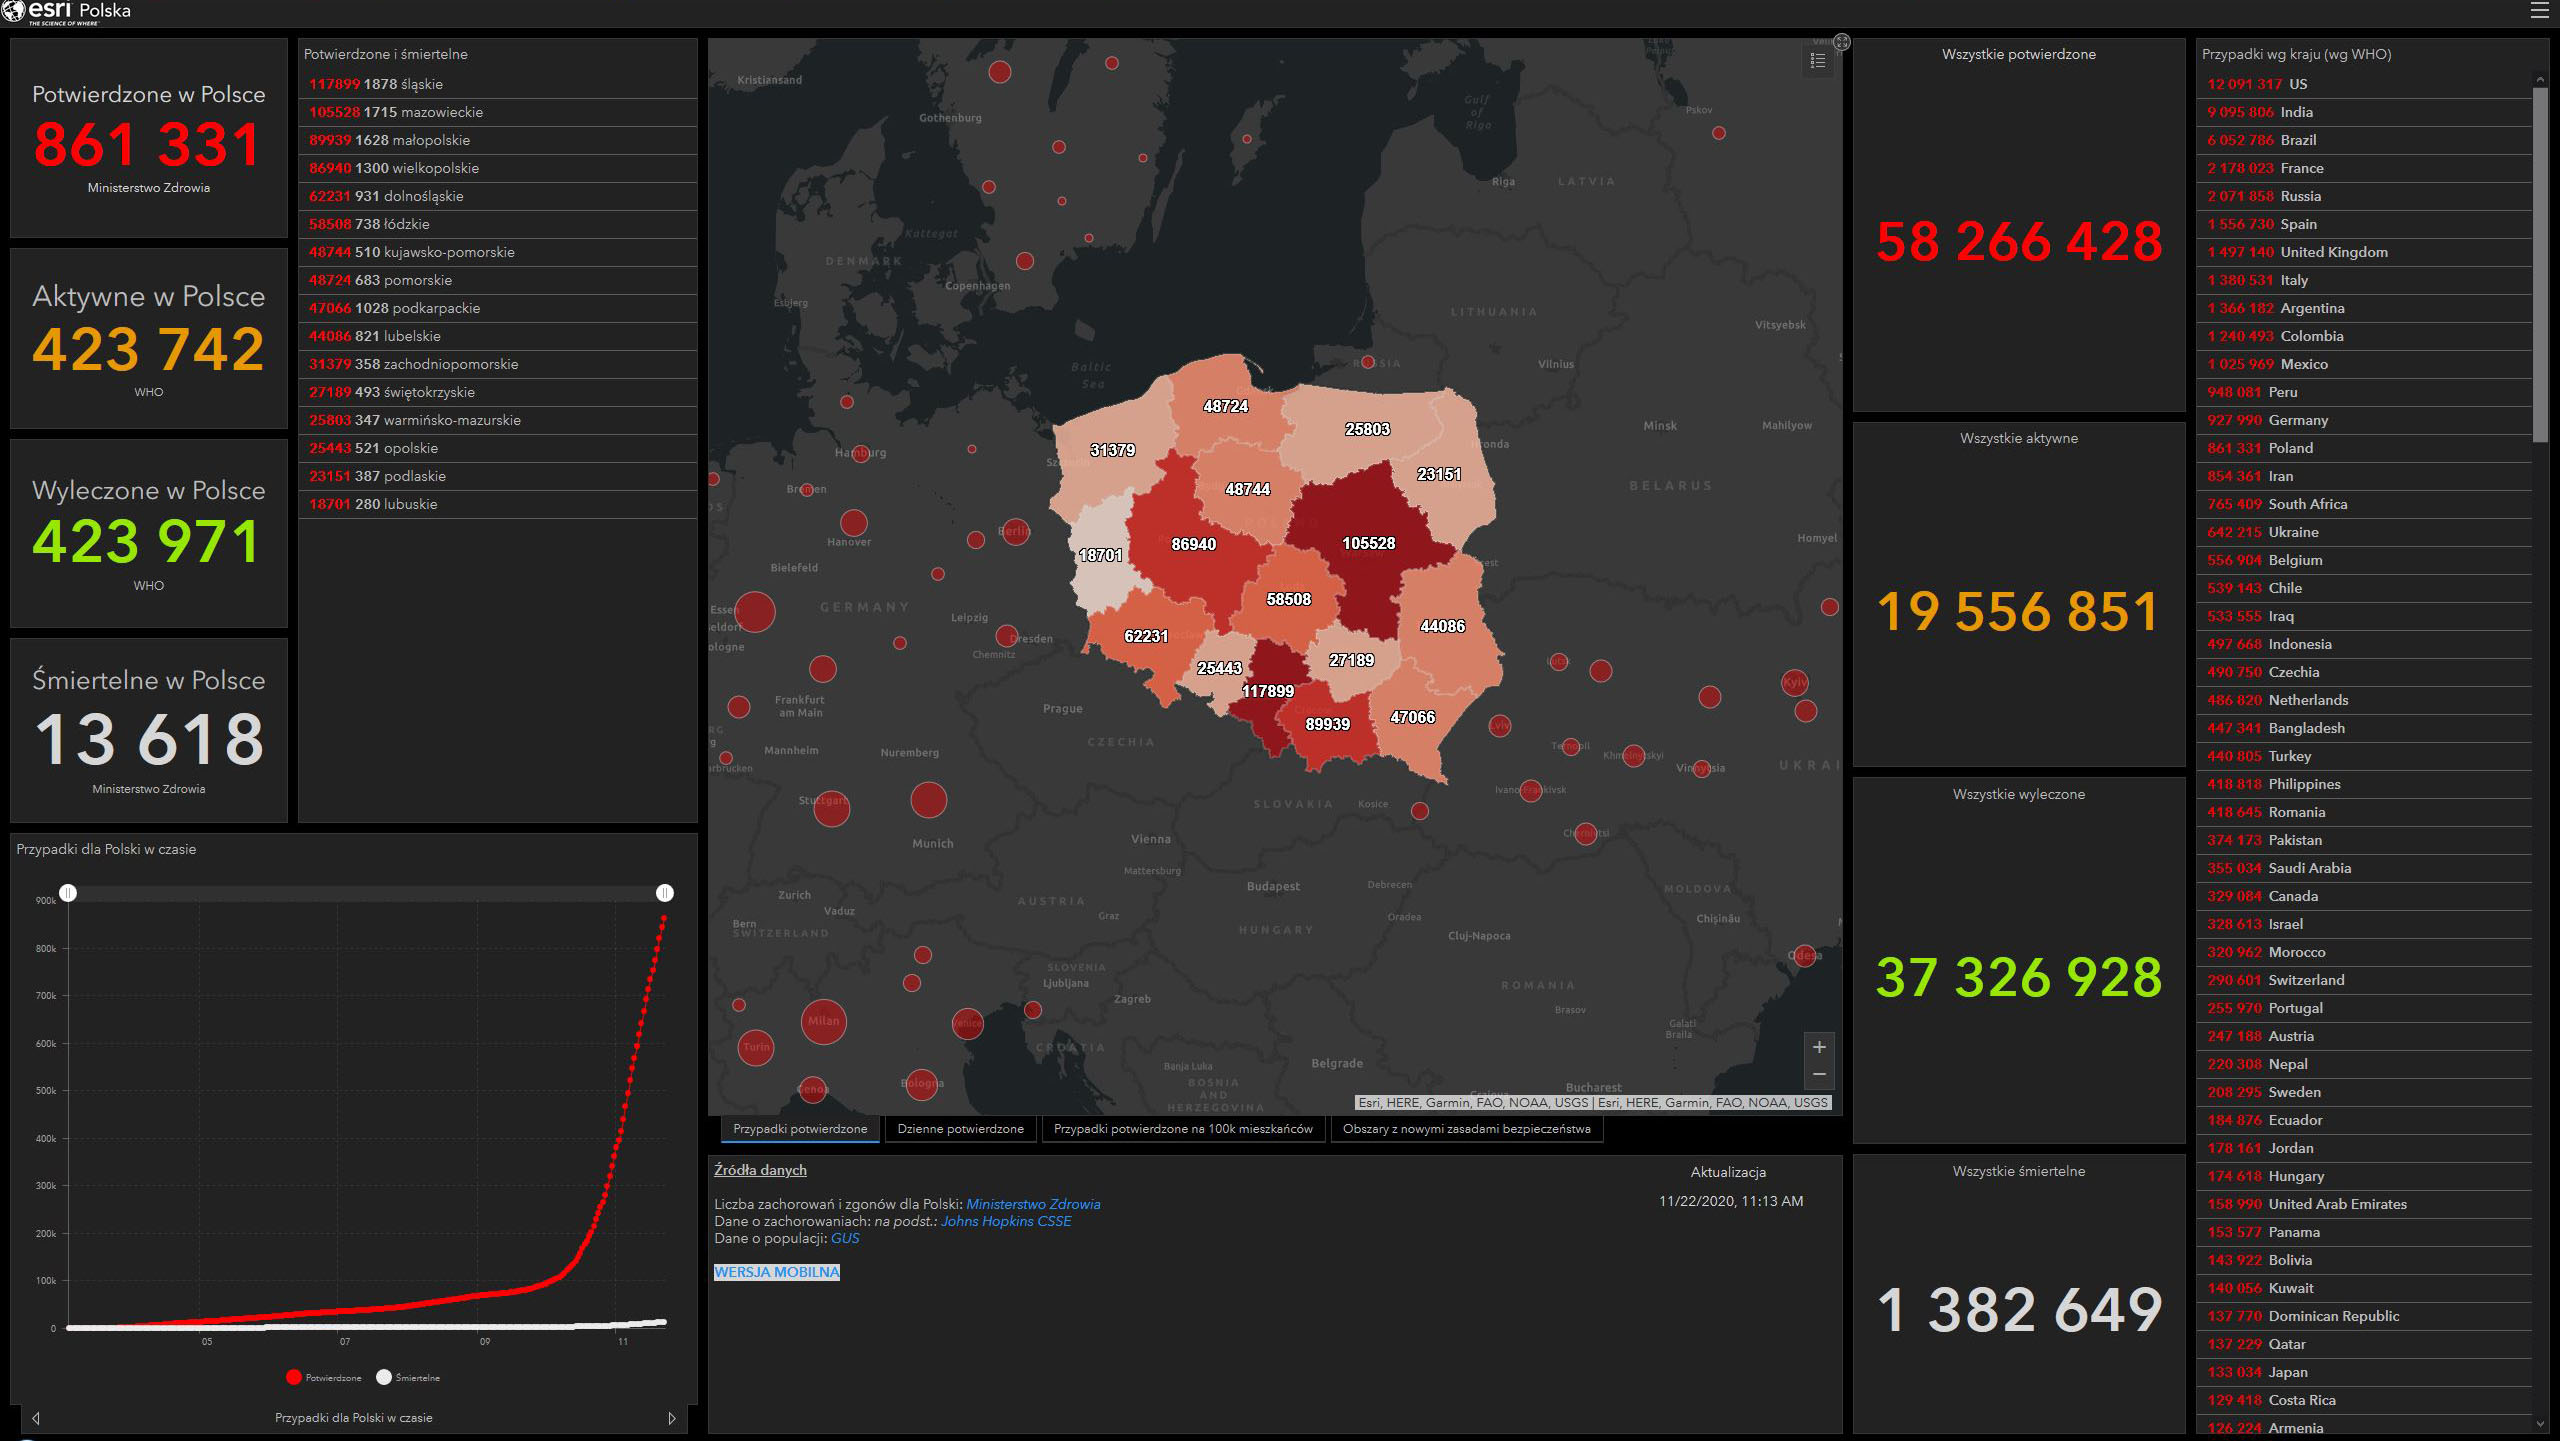Switch to Dzienne potwierdzone tab
This screenshot has width=2560, height=1441.
pyautogui.click(x=960, y=1129)
